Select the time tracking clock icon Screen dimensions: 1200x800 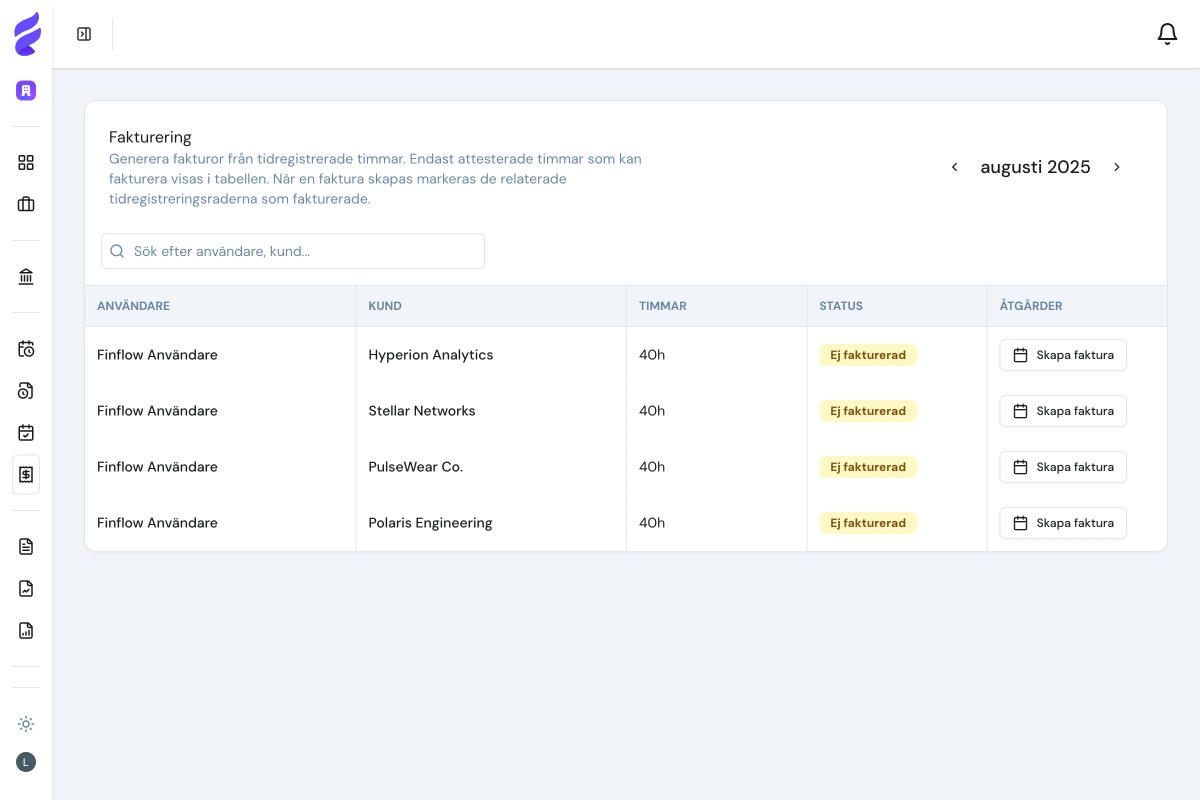[26, 390]
